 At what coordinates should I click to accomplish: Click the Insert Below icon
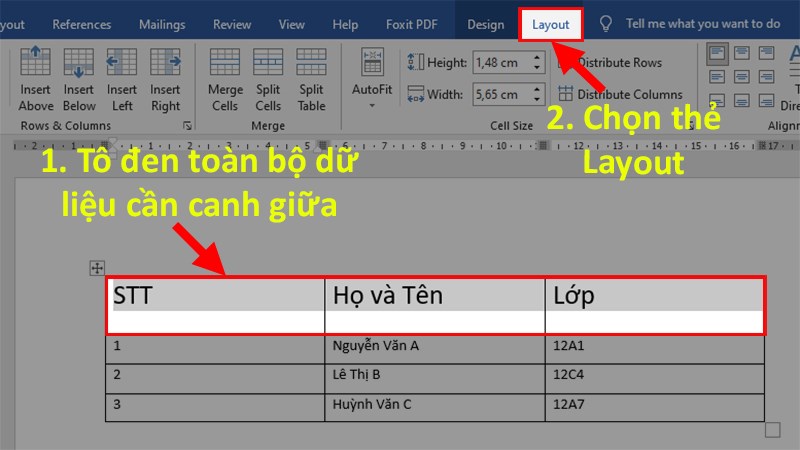click(x=79, y=62)
